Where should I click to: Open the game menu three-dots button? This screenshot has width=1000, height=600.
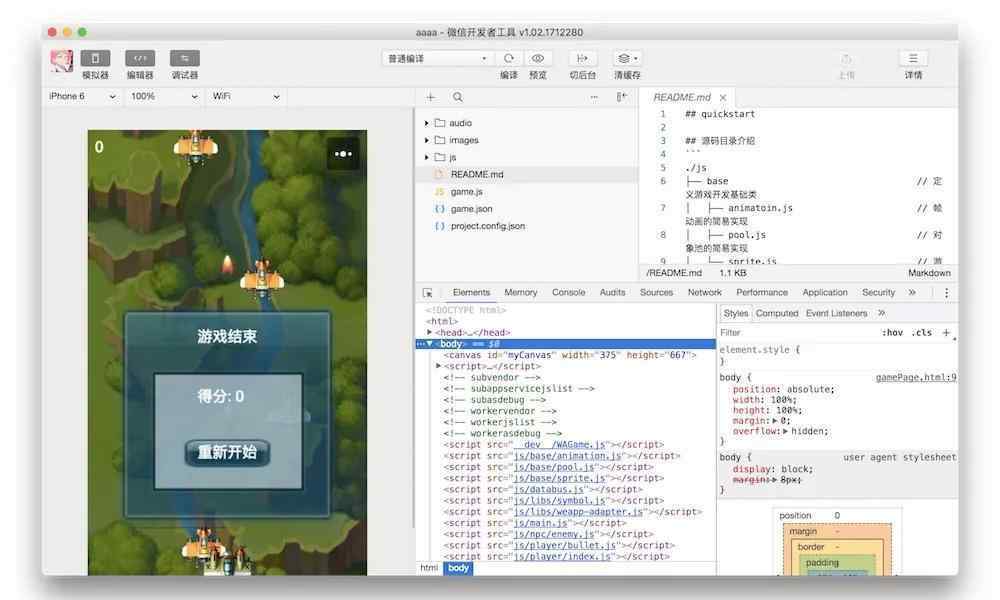(343, 154)
